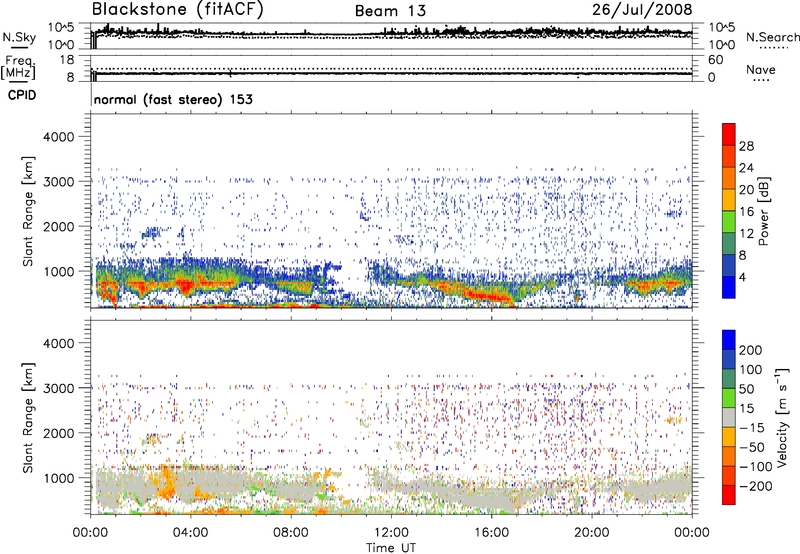
Task: Click the '12' power color bar label
Action: 746,234
